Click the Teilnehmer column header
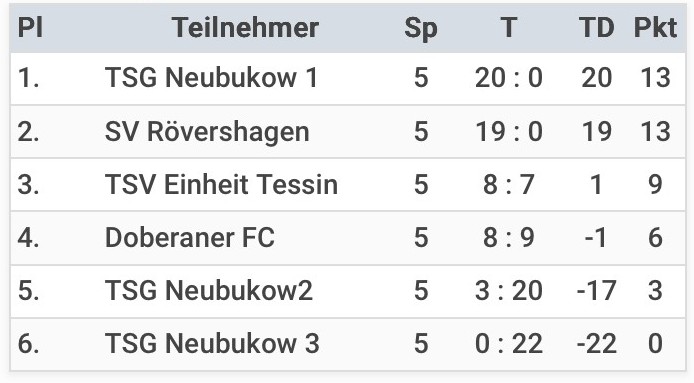Image resolution: width=694 pixels, height=383 pixels. coord(245,27)
